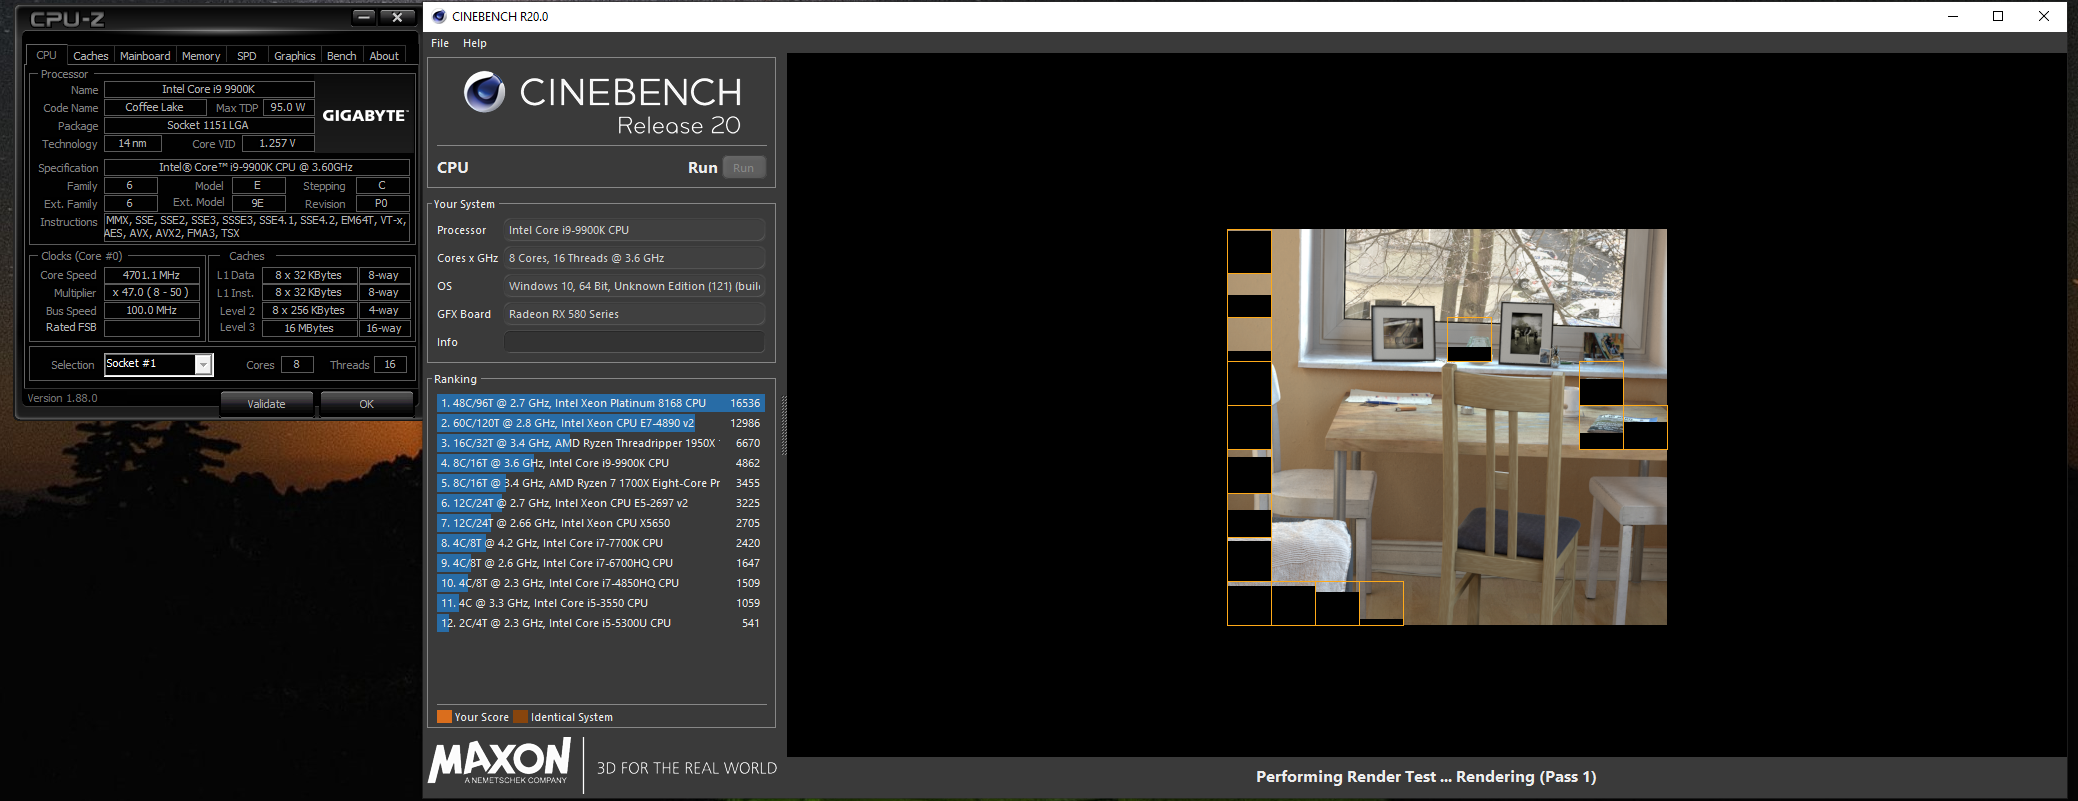Click the Cinebench logo icon in title bar
2078x801 pixels.
point(438,16)
